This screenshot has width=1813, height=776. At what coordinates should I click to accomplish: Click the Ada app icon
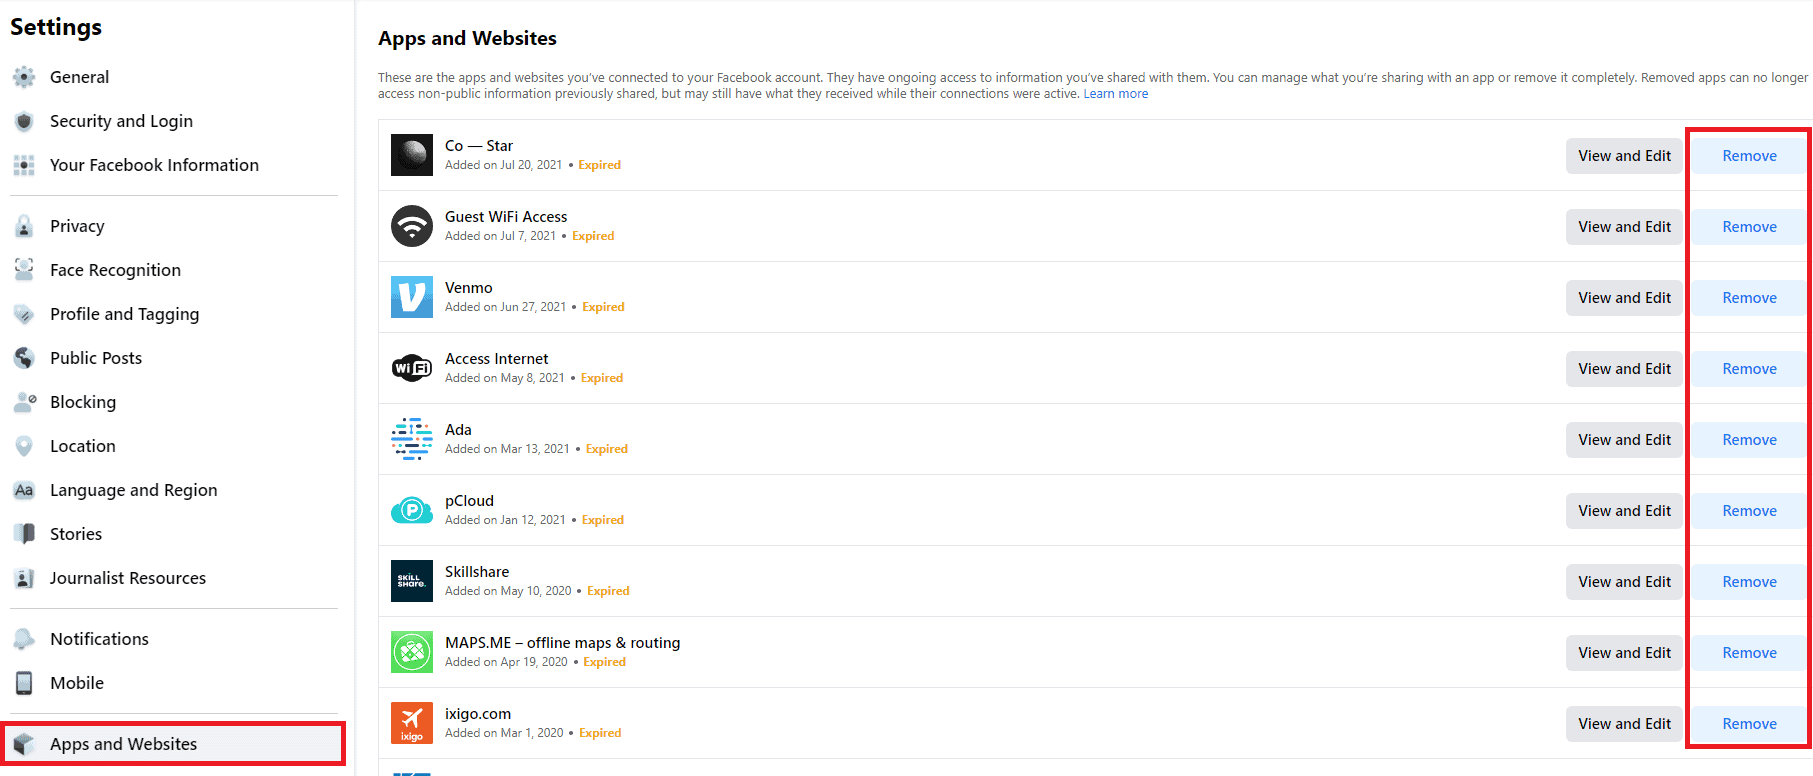[x=412, y=439]
